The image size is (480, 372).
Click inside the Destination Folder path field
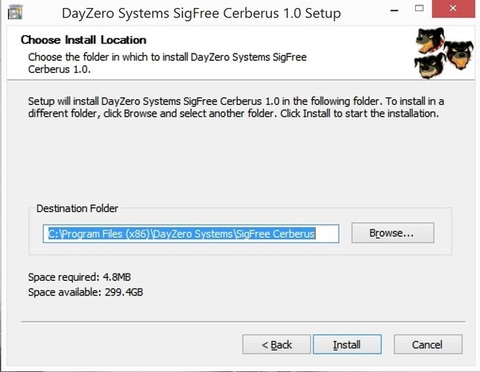coord(191,233)
